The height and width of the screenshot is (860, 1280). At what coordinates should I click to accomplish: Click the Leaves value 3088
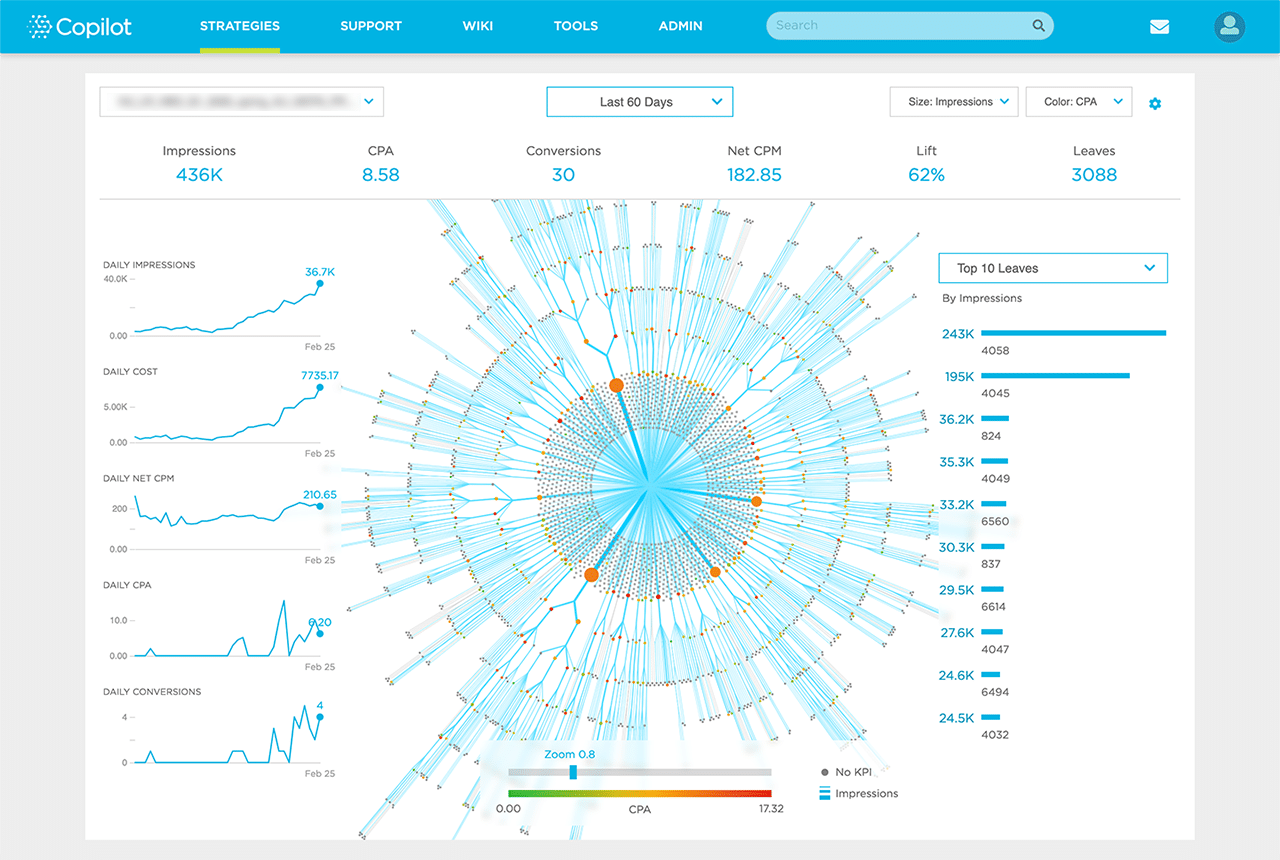pos(1094,175)
